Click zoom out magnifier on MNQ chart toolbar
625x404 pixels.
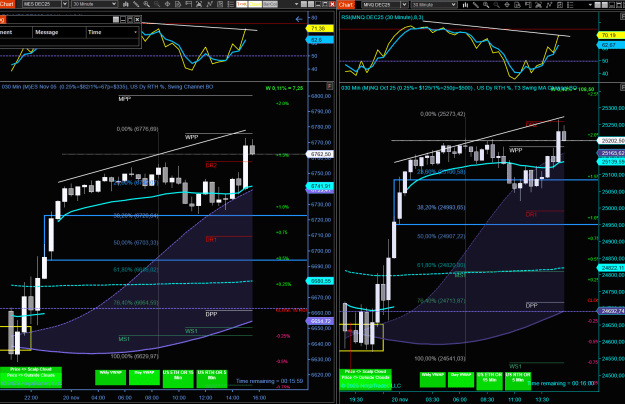[x=497, y=5]
